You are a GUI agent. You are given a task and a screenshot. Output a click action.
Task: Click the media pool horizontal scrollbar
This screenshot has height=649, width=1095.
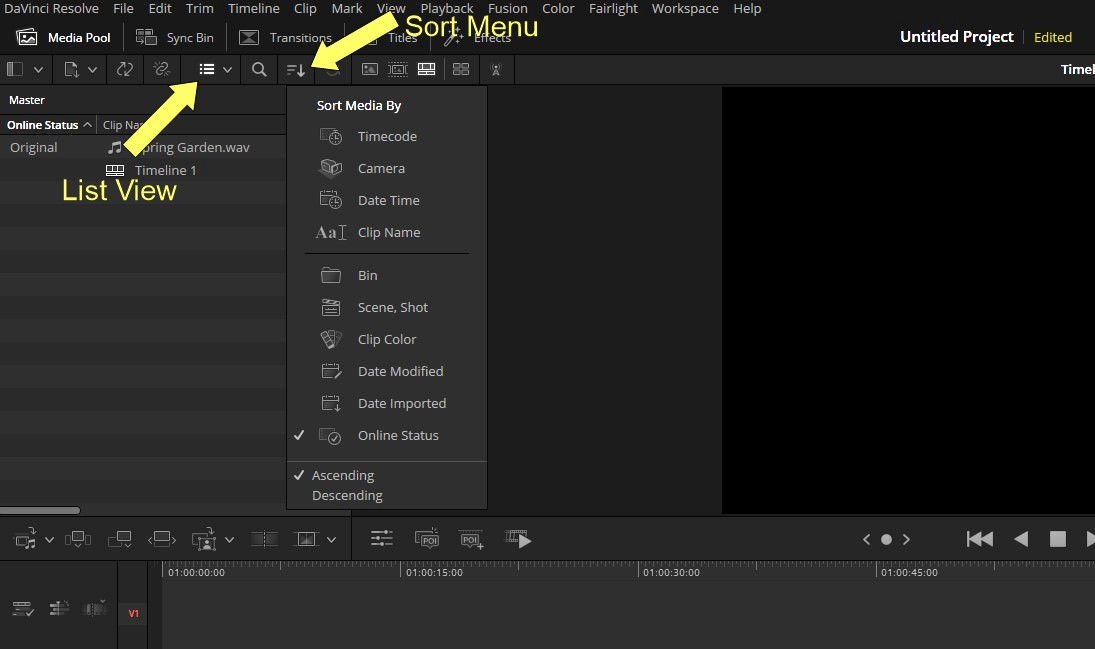40,511
